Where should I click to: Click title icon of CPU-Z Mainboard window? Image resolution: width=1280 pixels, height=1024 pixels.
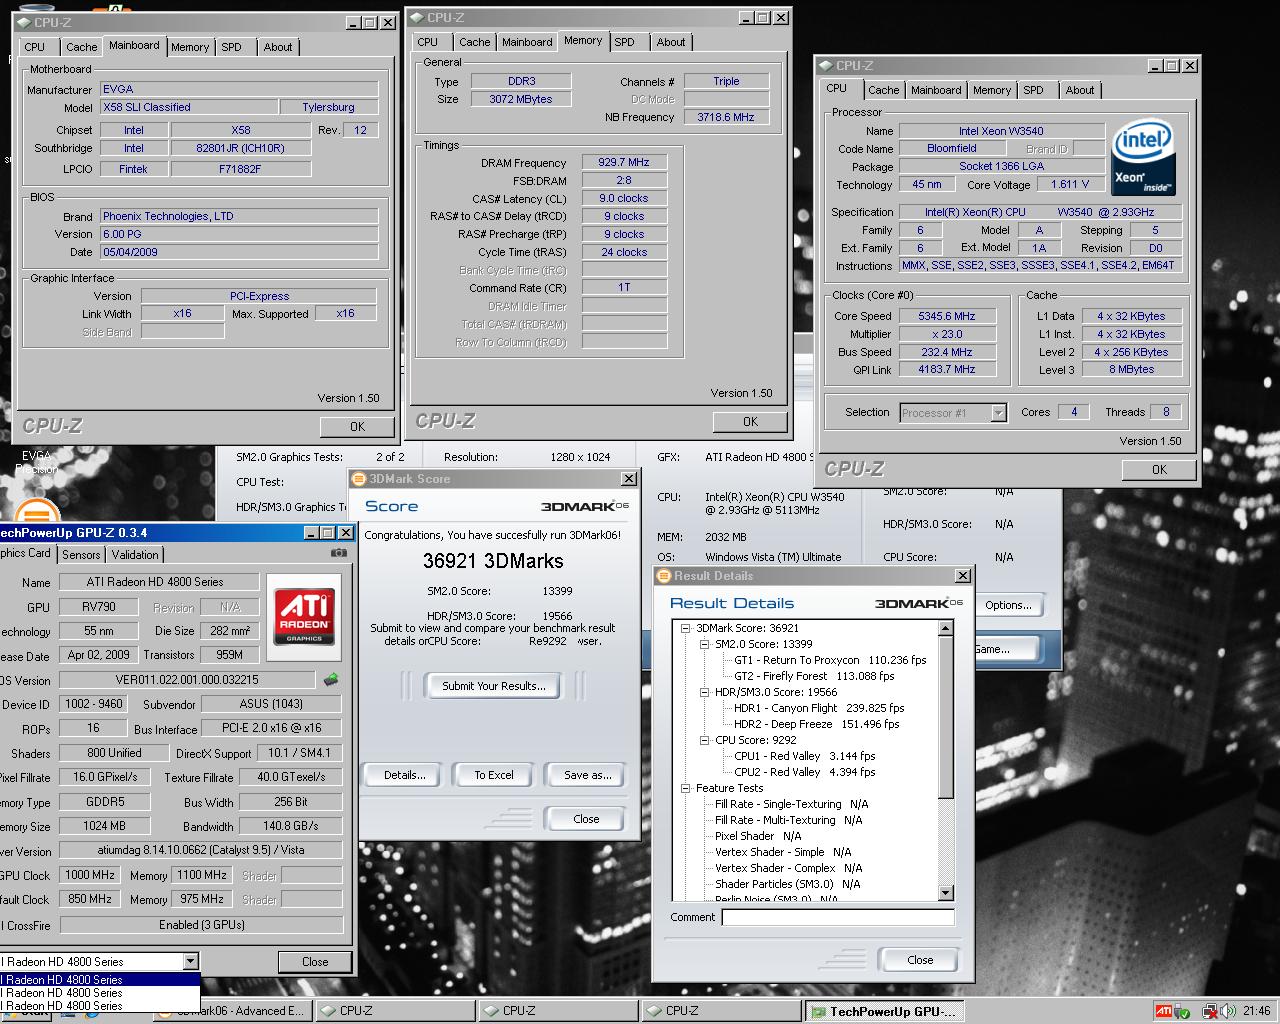25,22
